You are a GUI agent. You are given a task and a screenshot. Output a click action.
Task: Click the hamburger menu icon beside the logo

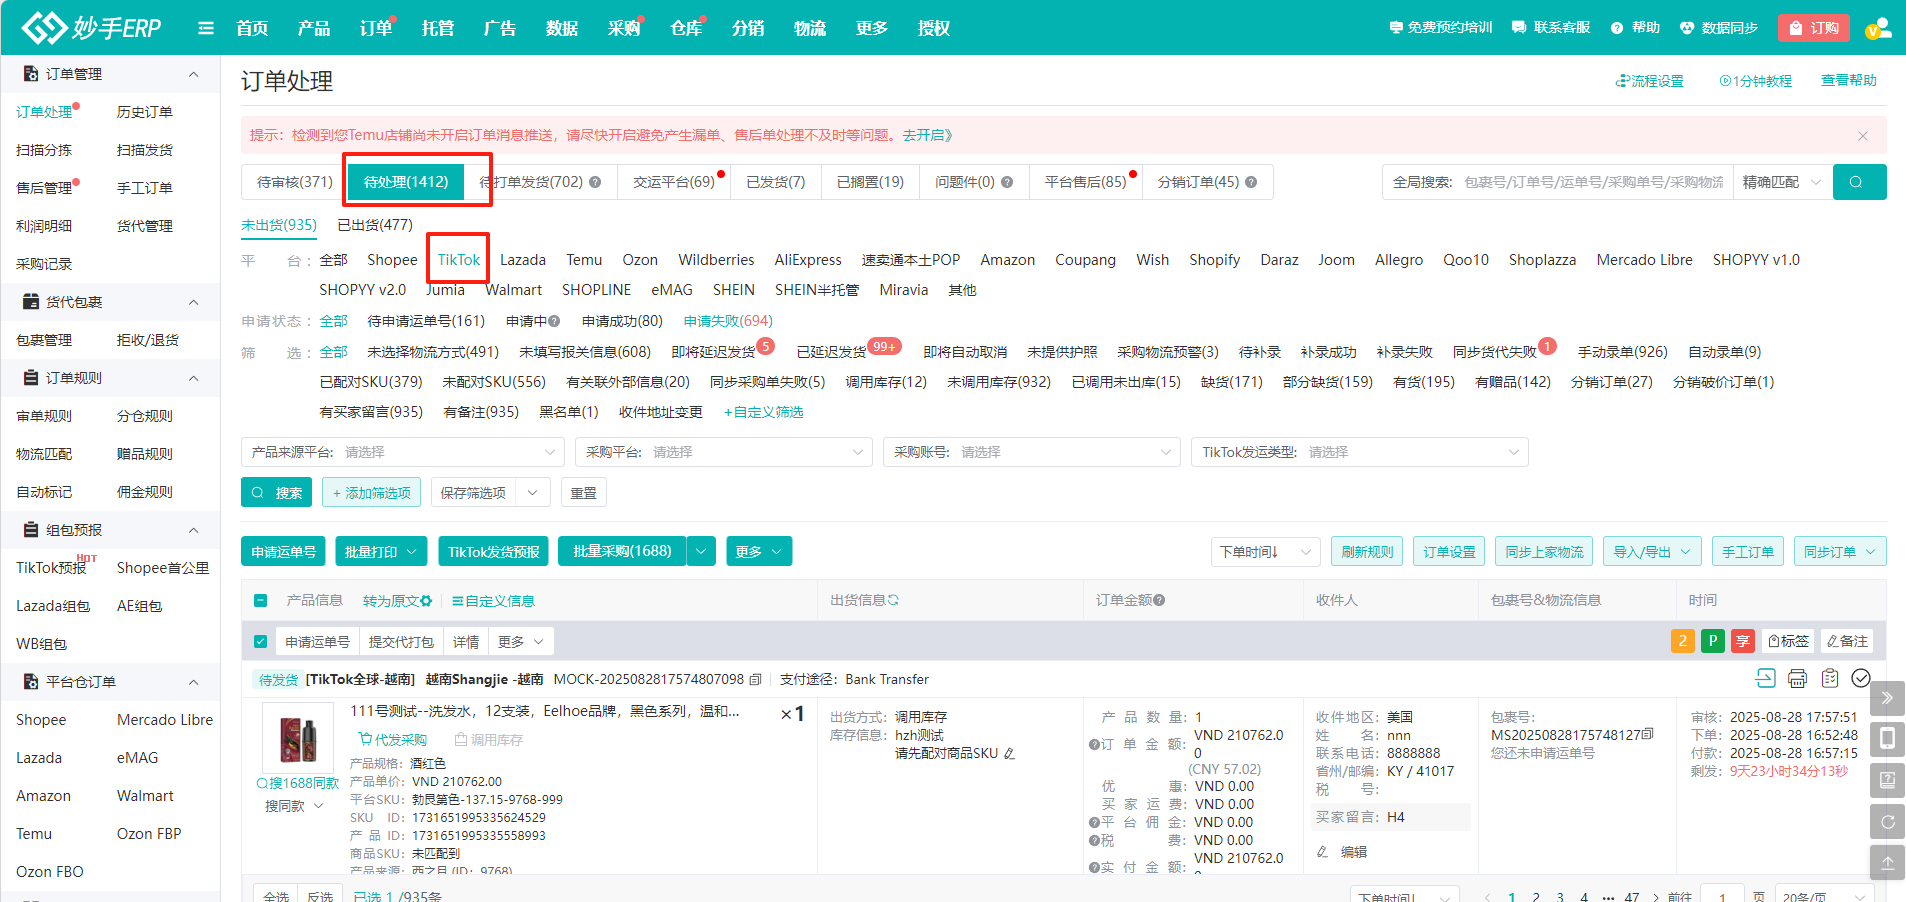pyautogui.click(x=206, y=28)
